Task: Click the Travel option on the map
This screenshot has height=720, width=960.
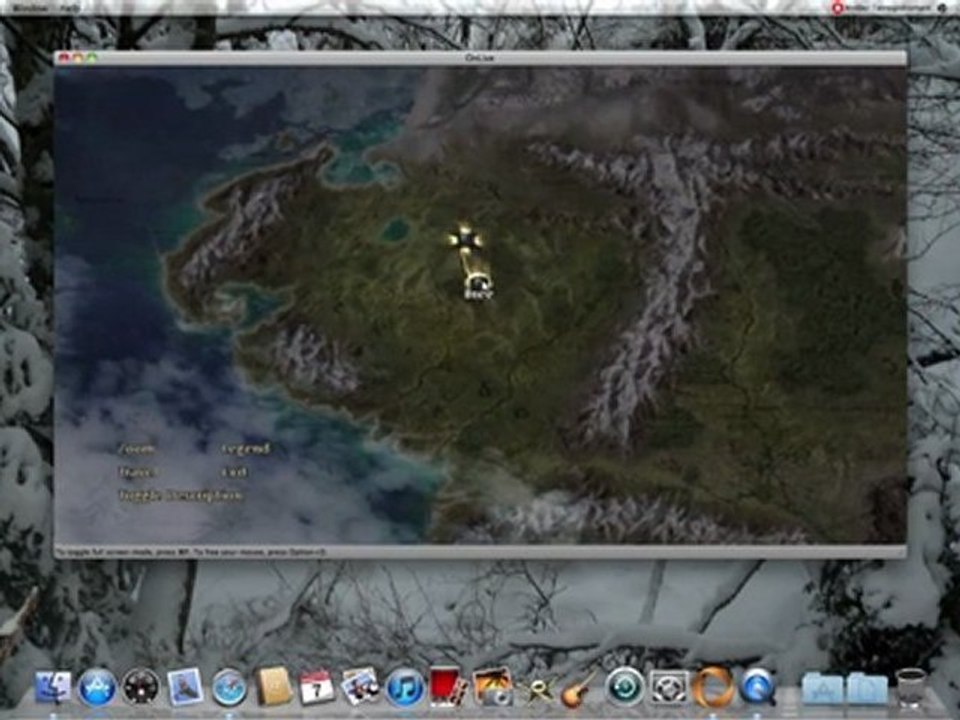Action: (x=138, y=473)
